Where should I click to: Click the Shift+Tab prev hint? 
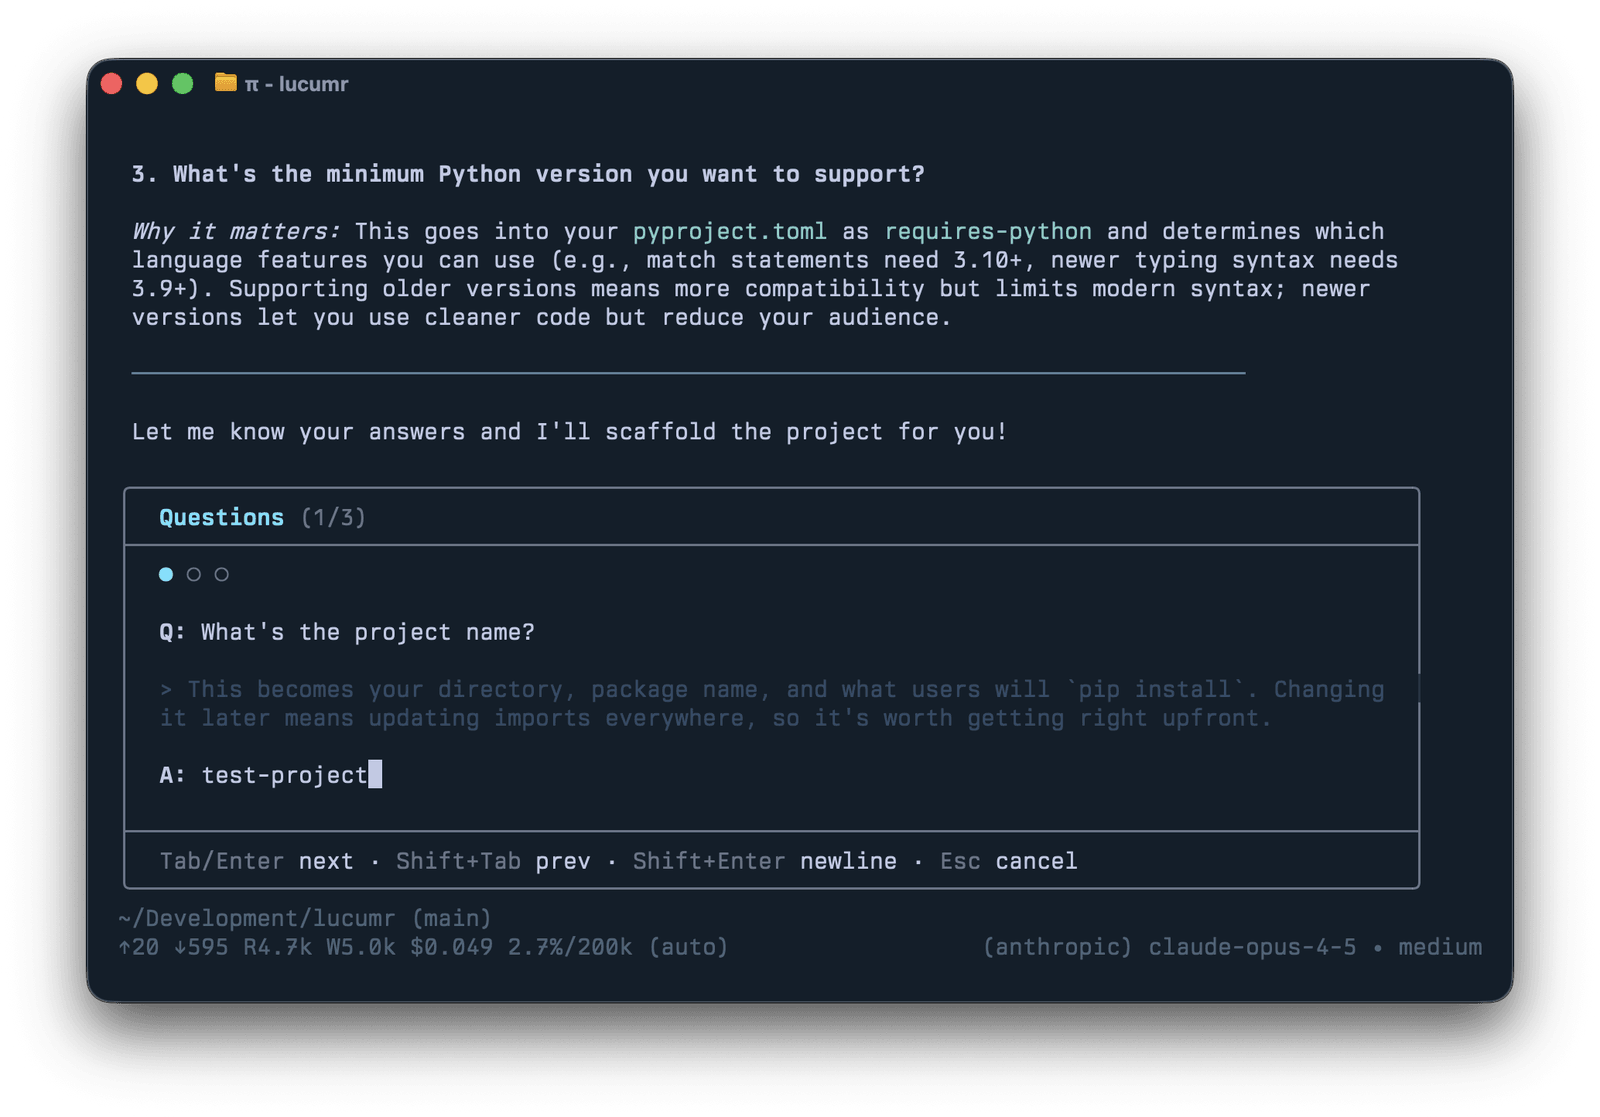click(493, 861)
